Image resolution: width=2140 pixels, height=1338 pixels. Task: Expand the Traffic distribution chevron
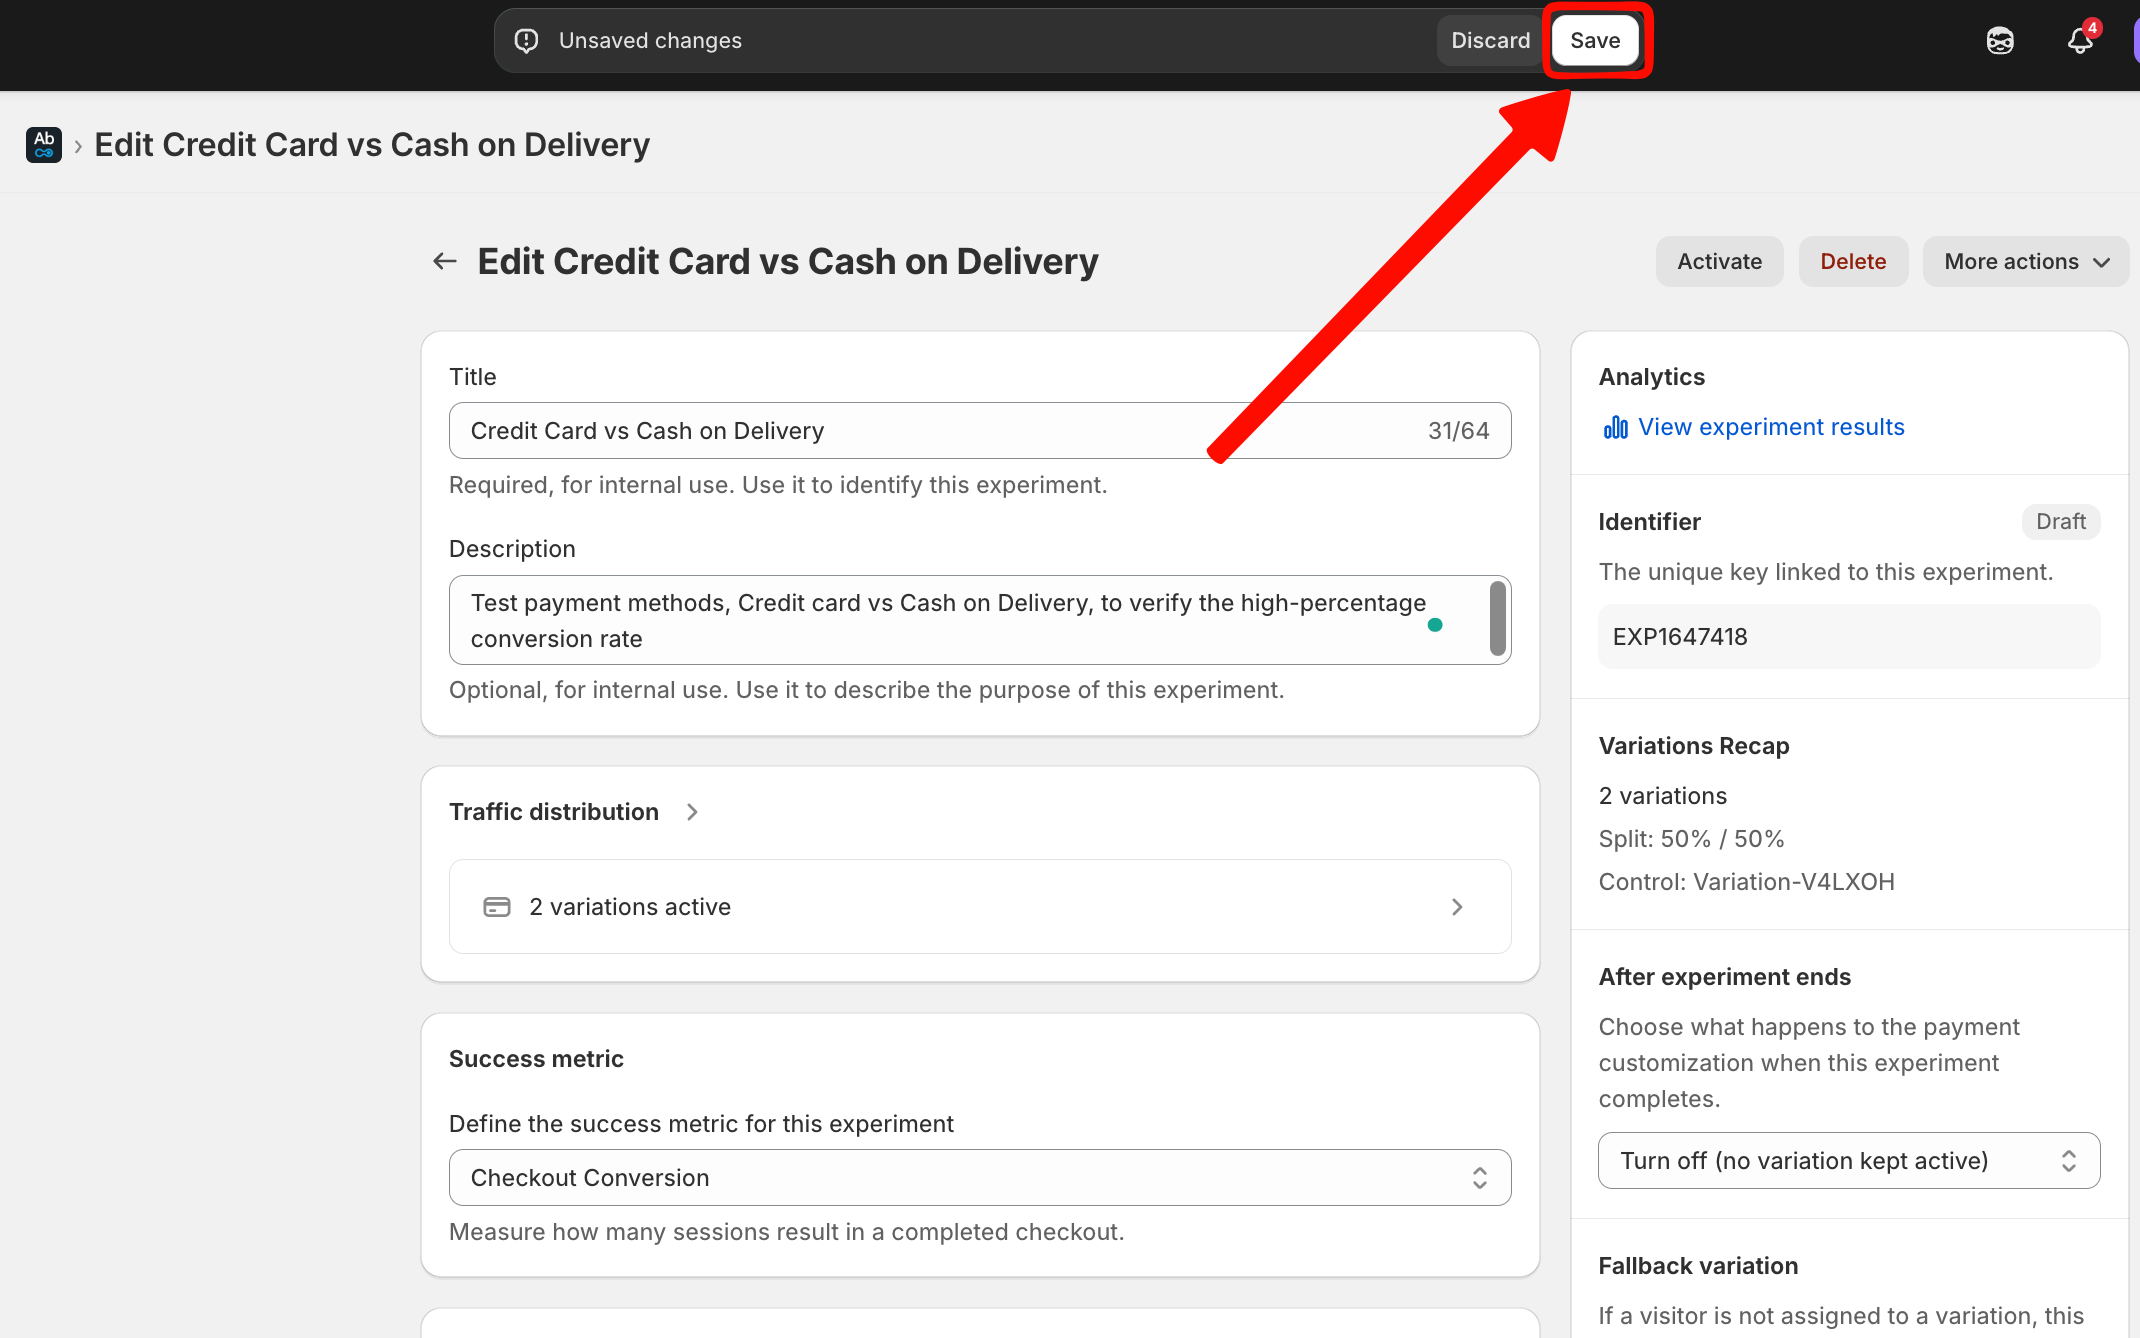click(x=692, y=812)
